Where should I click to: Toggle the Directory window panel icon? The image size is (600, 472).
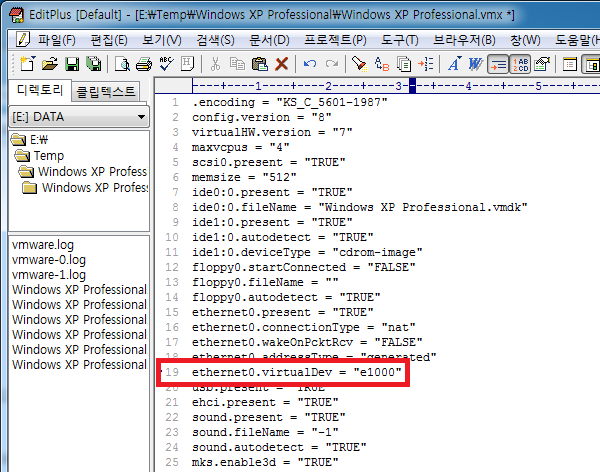click(x=591, y=64)
